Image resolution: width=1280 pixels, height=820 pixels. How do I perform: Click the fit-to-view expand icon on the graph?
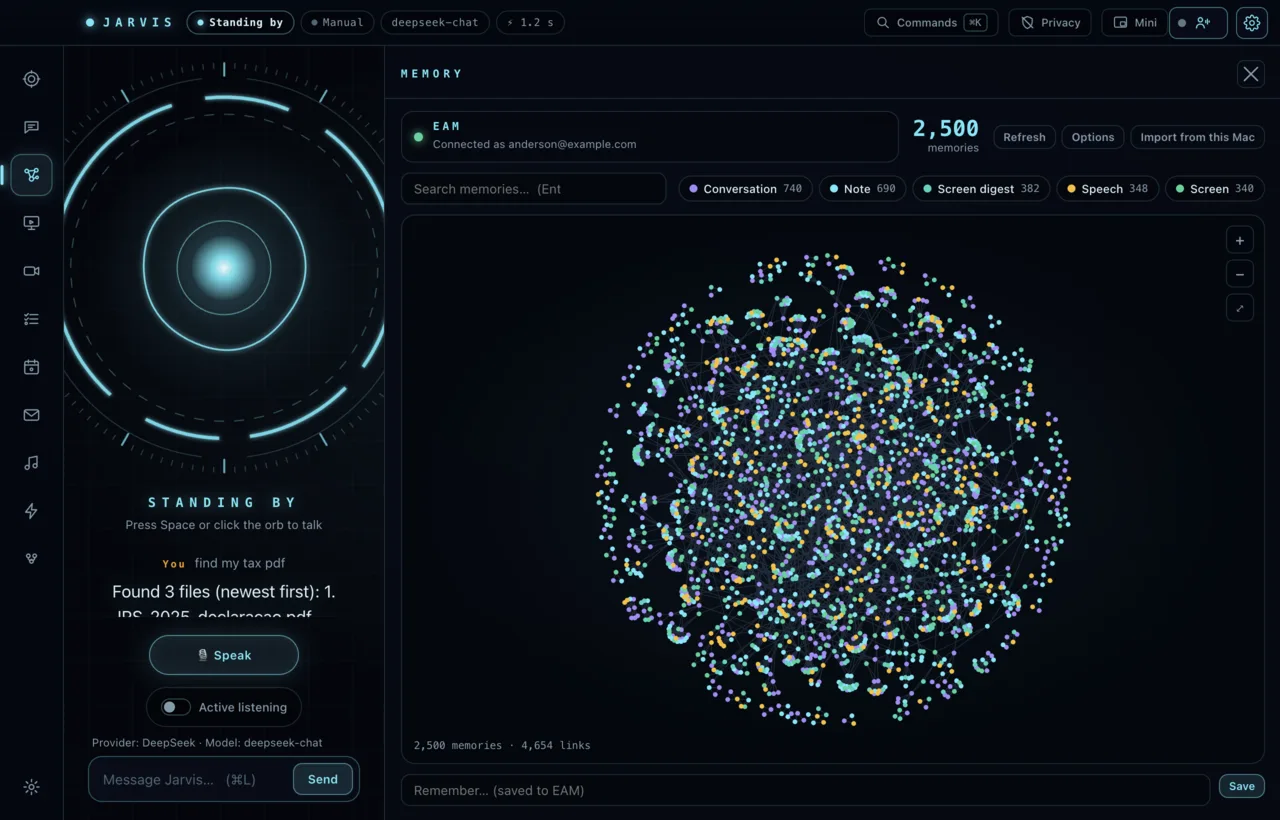point(1240,308)
